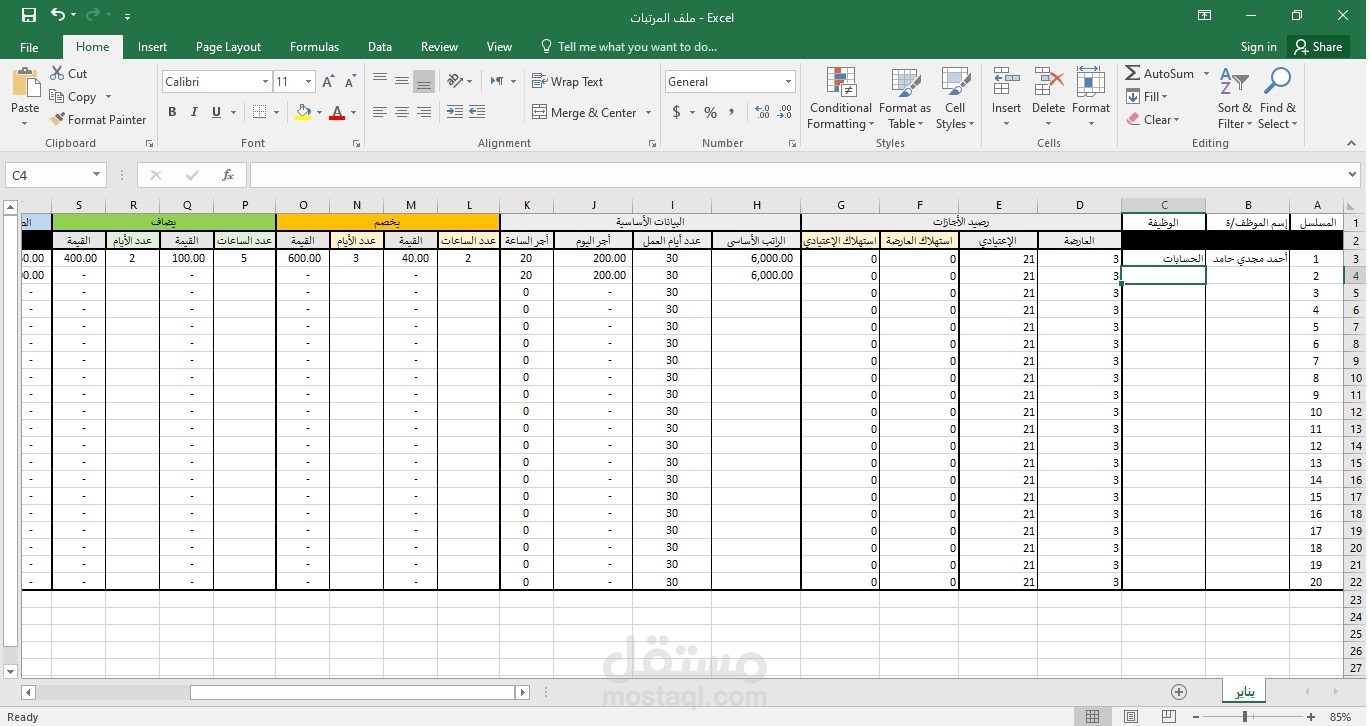Center text horizontally
Image resolution: width=1370 pixels, height=726 pixels.
point(402,112)
